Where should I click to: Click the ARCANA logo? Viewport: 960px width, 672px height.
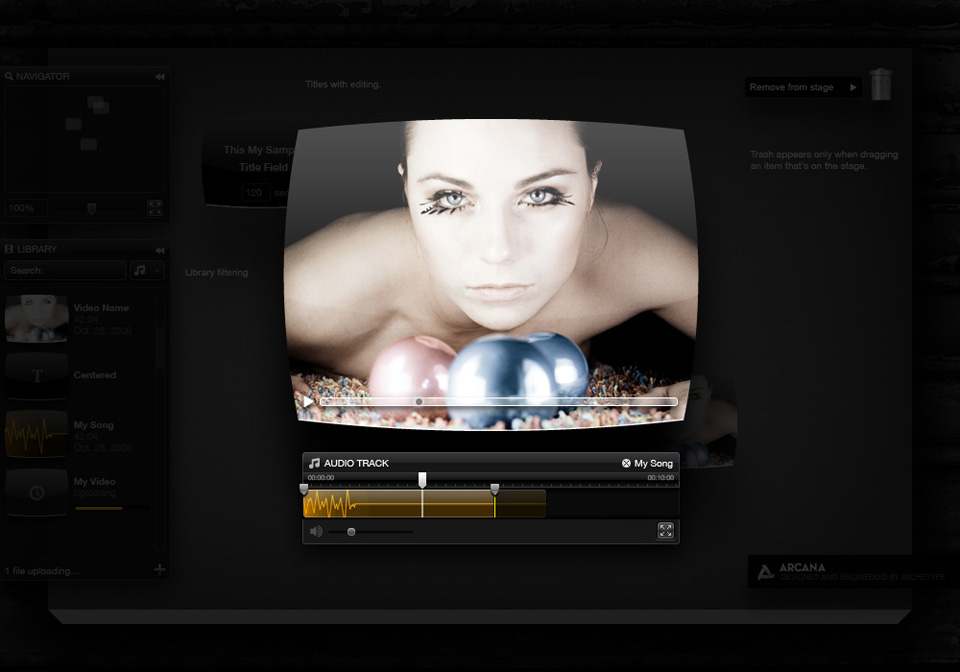765,572
